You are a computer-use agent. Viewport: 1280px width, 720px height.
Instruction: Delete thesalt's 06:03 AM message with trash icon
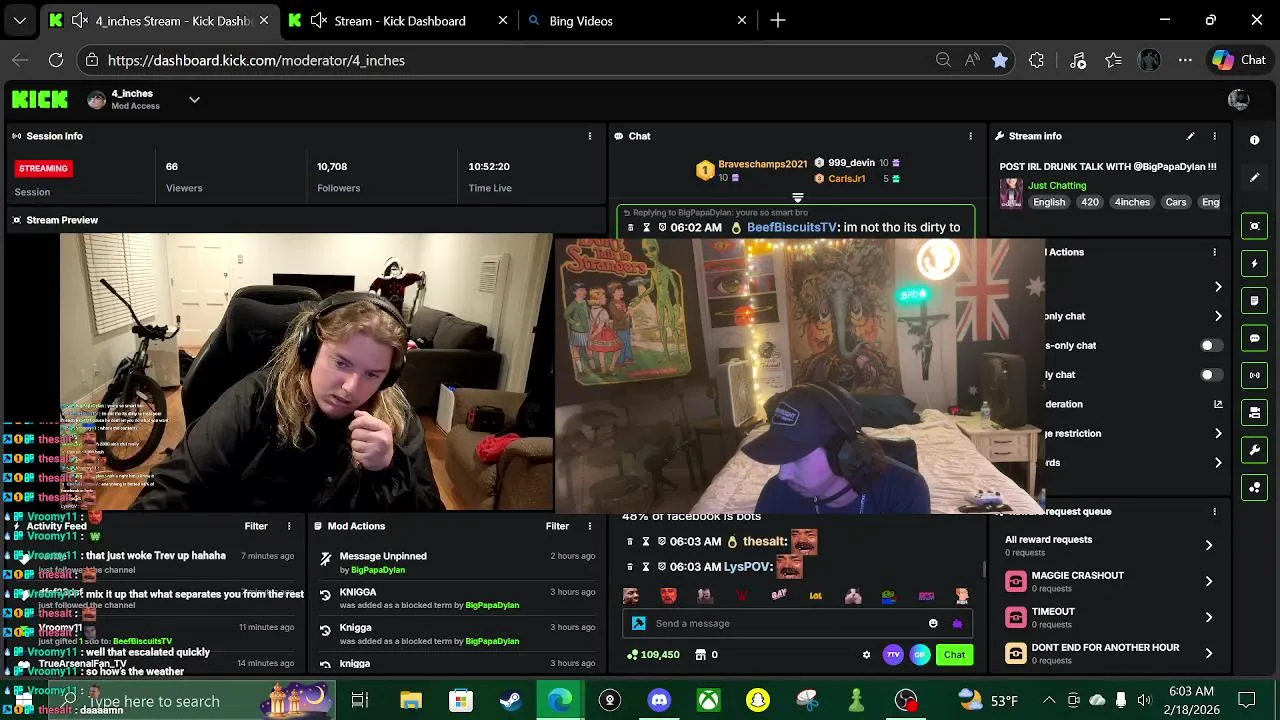(x=629, y=541)
